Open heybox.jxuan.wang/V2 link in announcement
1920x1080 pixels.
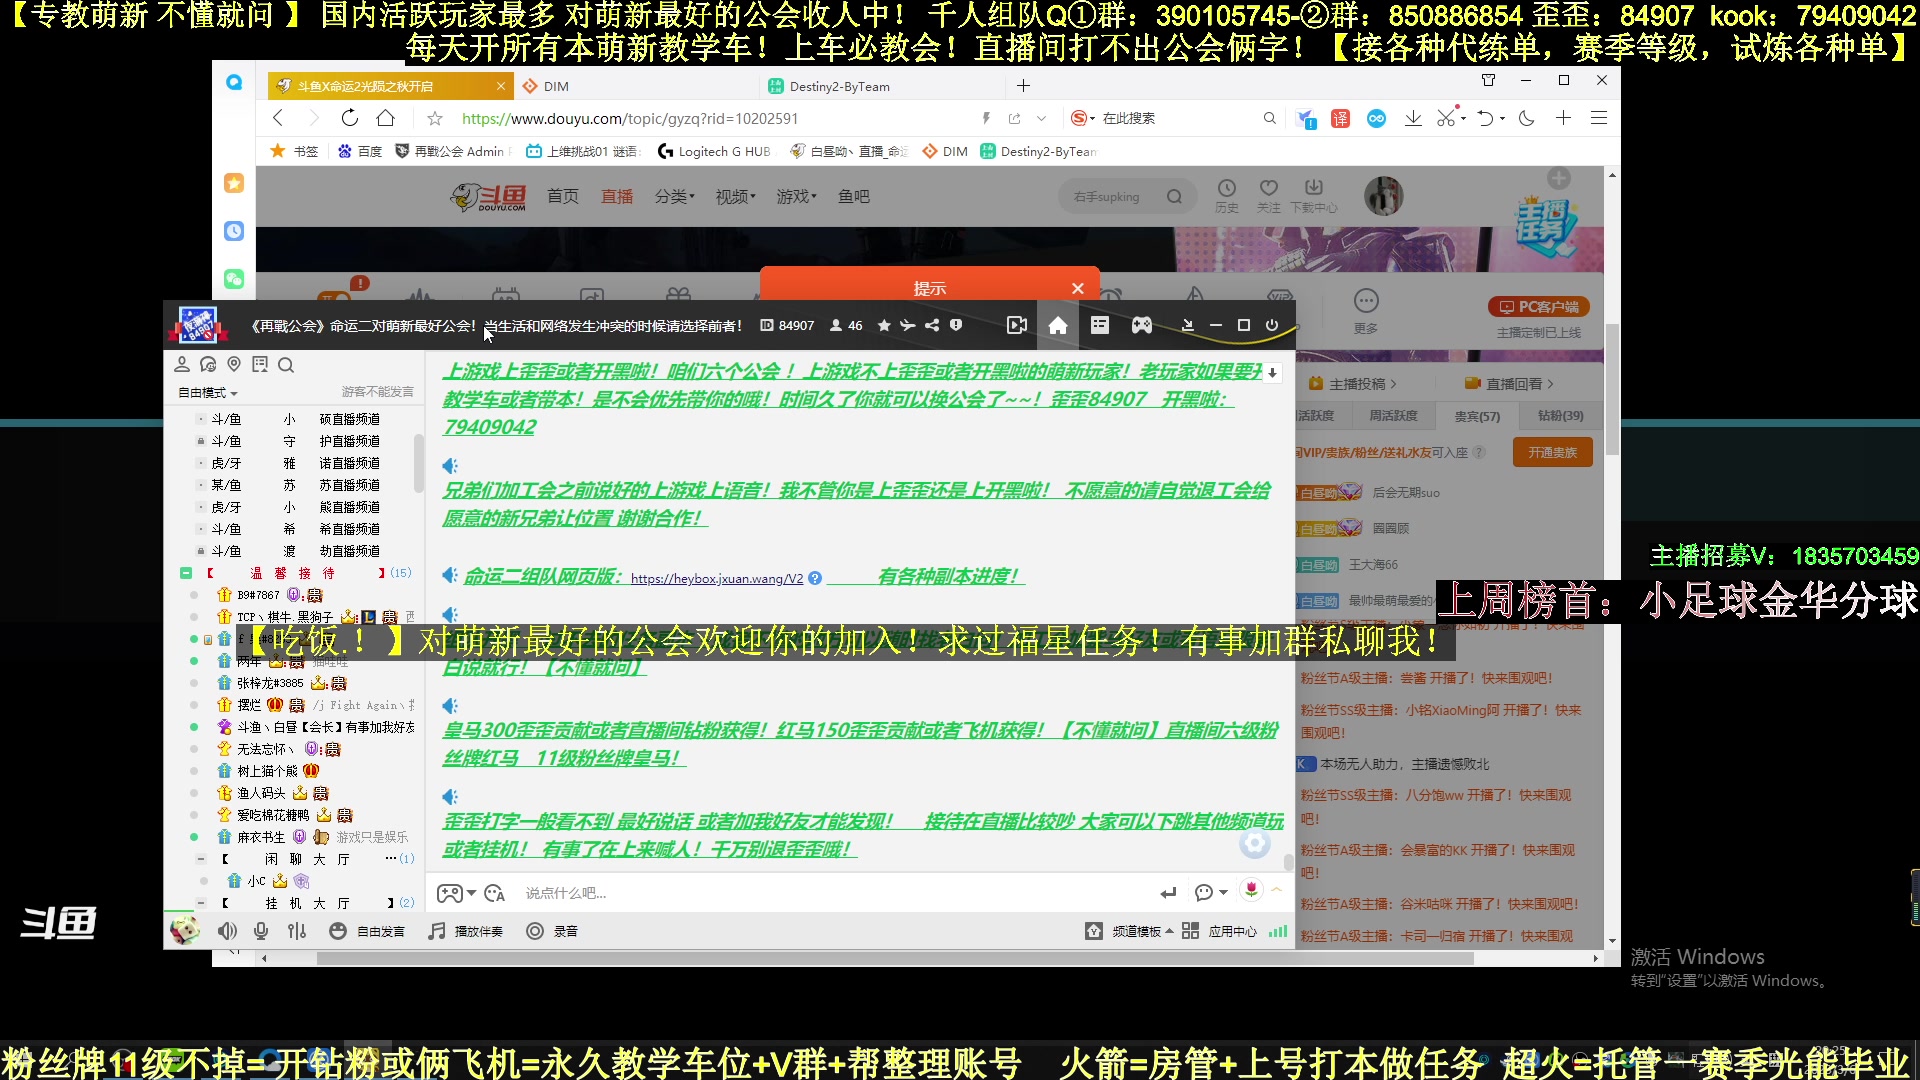(717, 578)
